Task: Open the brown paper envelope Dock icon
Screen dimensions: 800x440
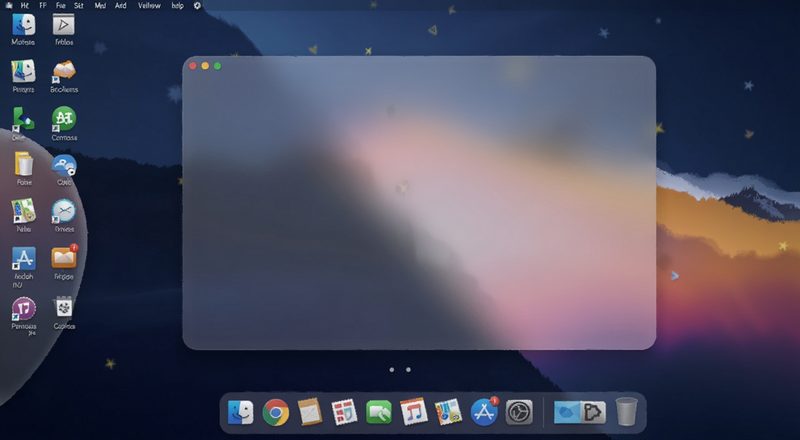Action: [310, 412]
